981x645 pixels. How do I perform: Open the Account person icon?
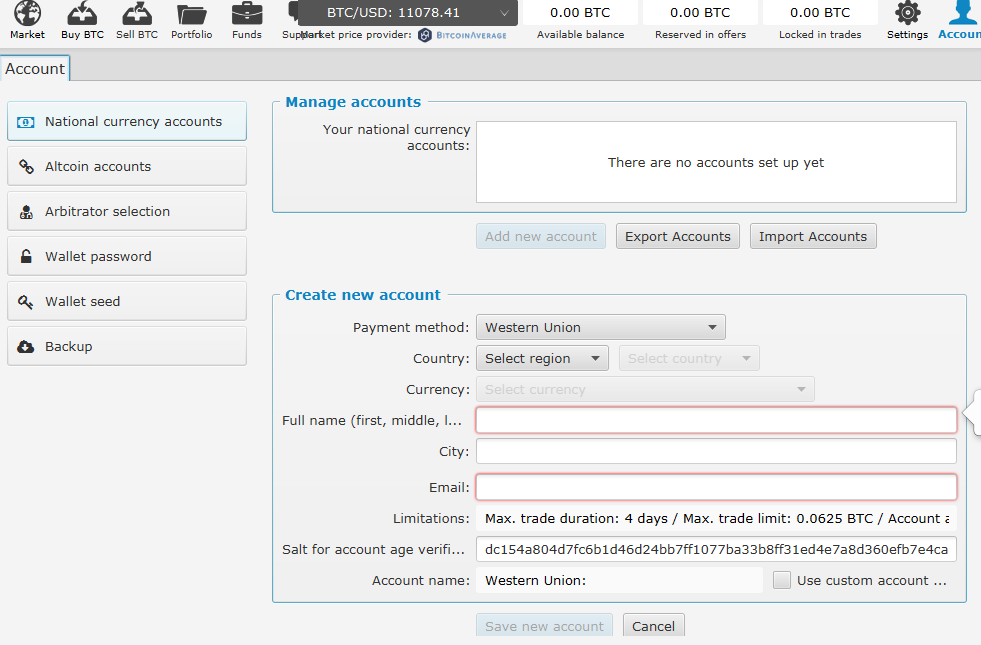point(962,13)
